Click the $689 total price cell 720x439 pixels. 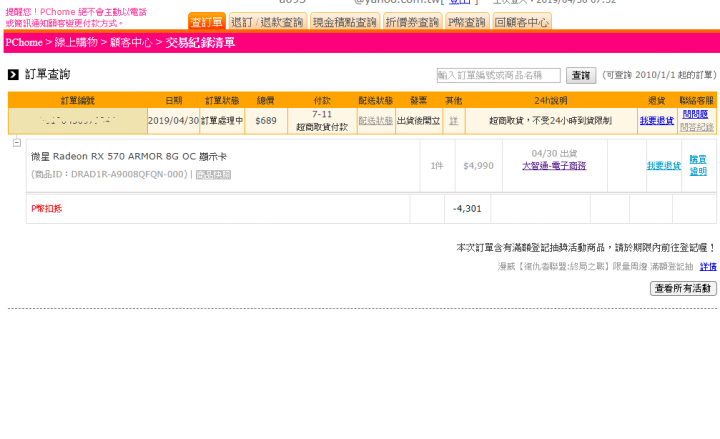coord(266,120)
